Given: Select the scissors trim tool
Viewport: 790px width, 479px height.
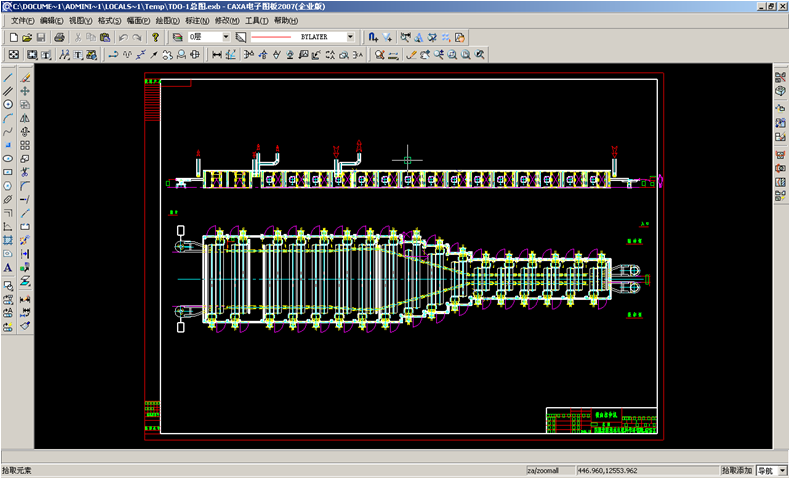Looking at the screenshot, I should tap(25, 172).
